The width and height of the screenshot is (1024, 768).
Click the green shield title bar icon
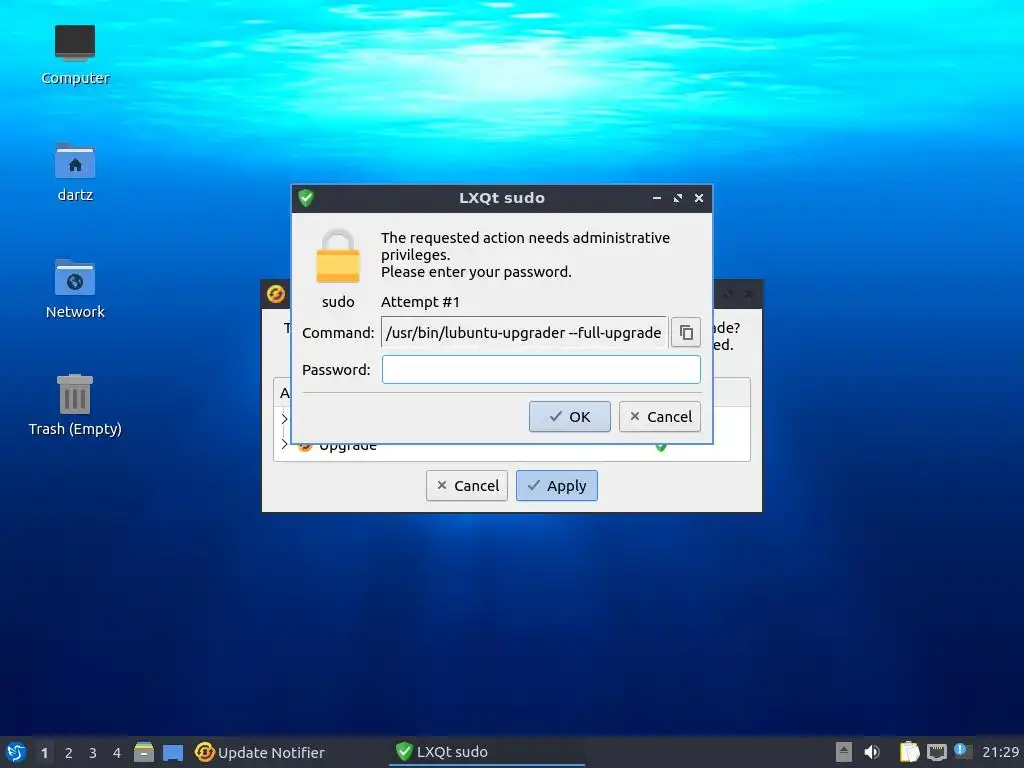pyautogui.click(x=306, y=198)
